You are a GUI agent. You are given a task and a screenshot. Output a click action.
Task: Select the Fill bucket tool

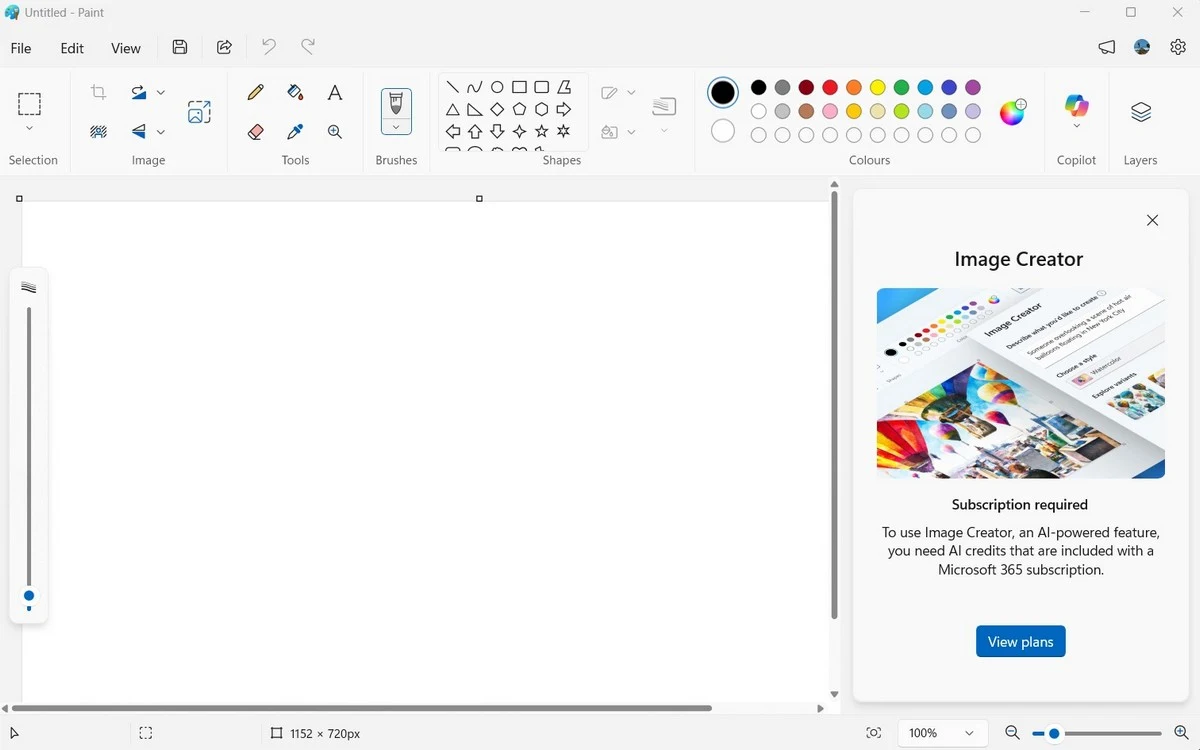click(295, 92)
